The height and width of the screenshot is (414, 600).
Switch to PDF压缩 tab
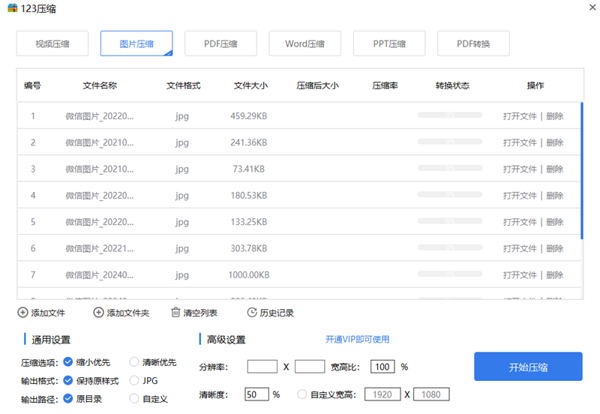click(220, 44)
